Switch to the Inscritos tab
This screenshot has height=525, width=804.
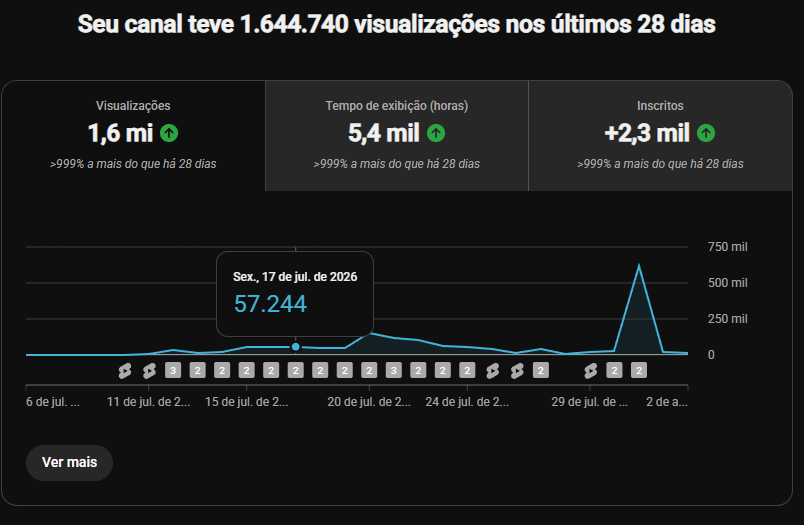[660, 136]
